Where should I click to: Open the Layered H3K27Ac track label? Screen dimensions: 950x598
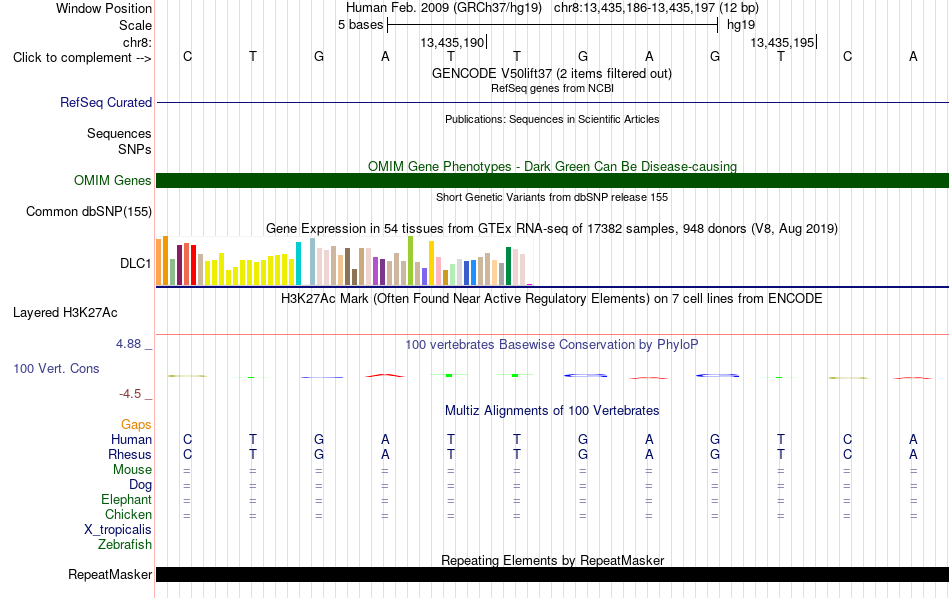tap(65, 313)
